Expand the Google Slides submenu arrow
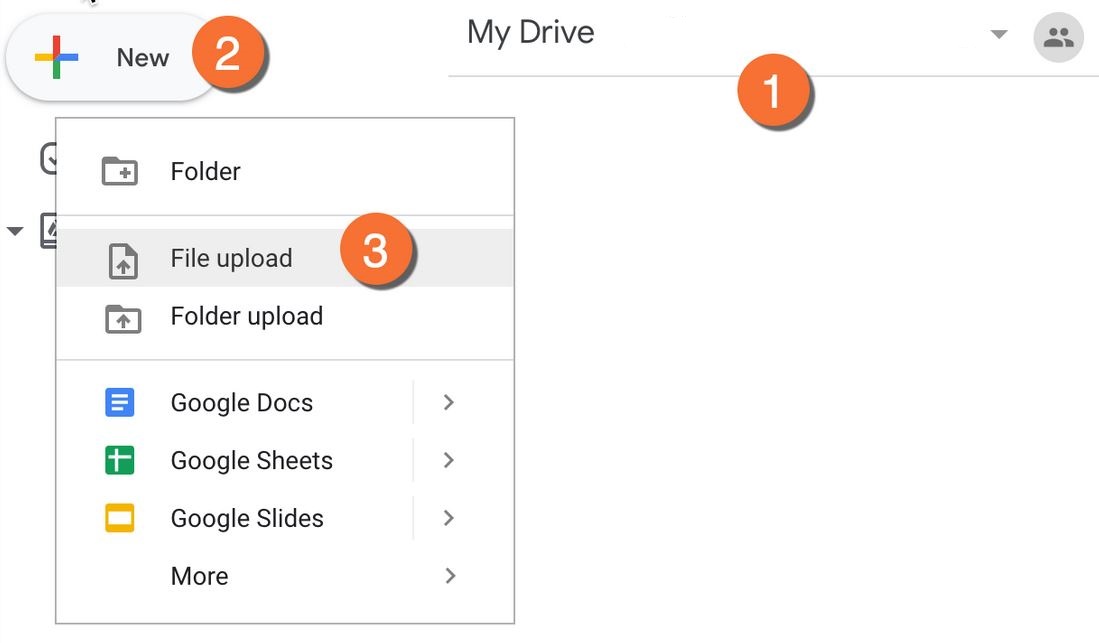 tap(449, 518)
